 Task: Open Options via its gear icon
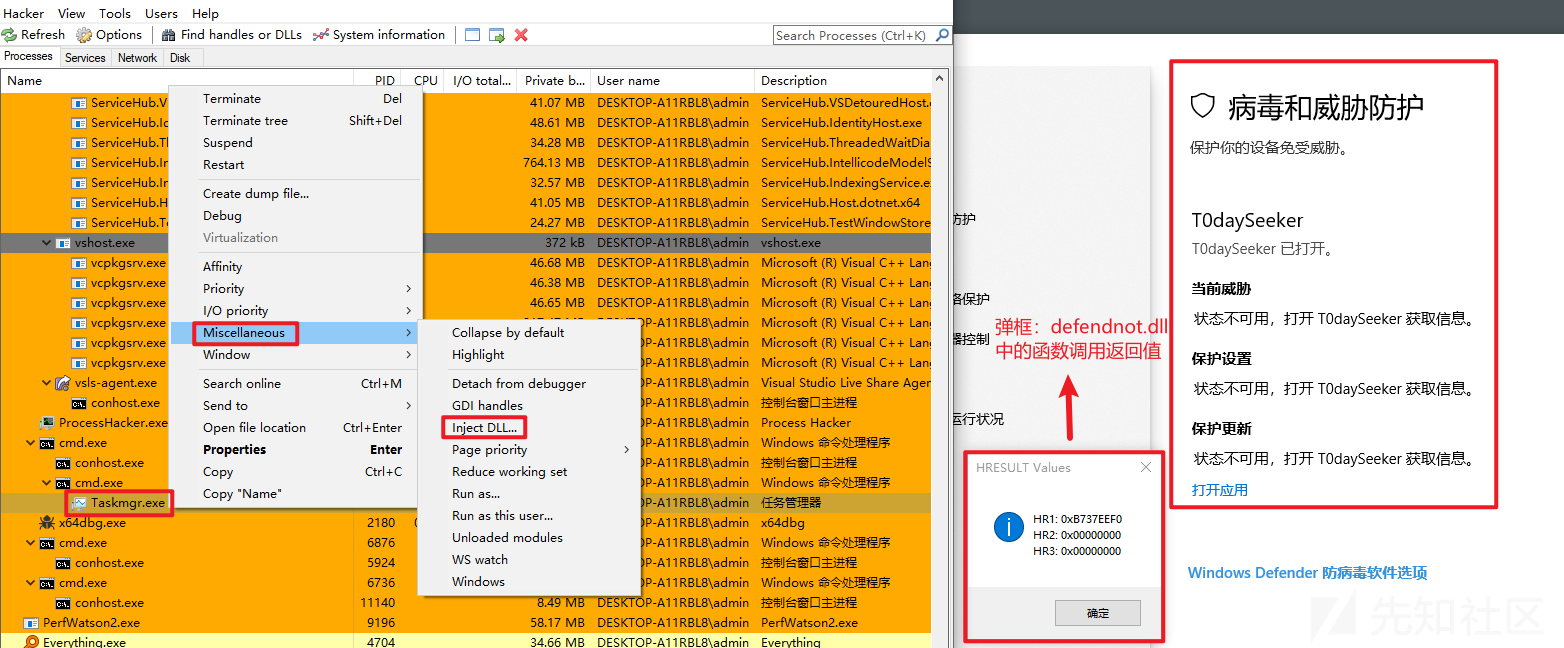pyautogui.click(x=83, y=35)
